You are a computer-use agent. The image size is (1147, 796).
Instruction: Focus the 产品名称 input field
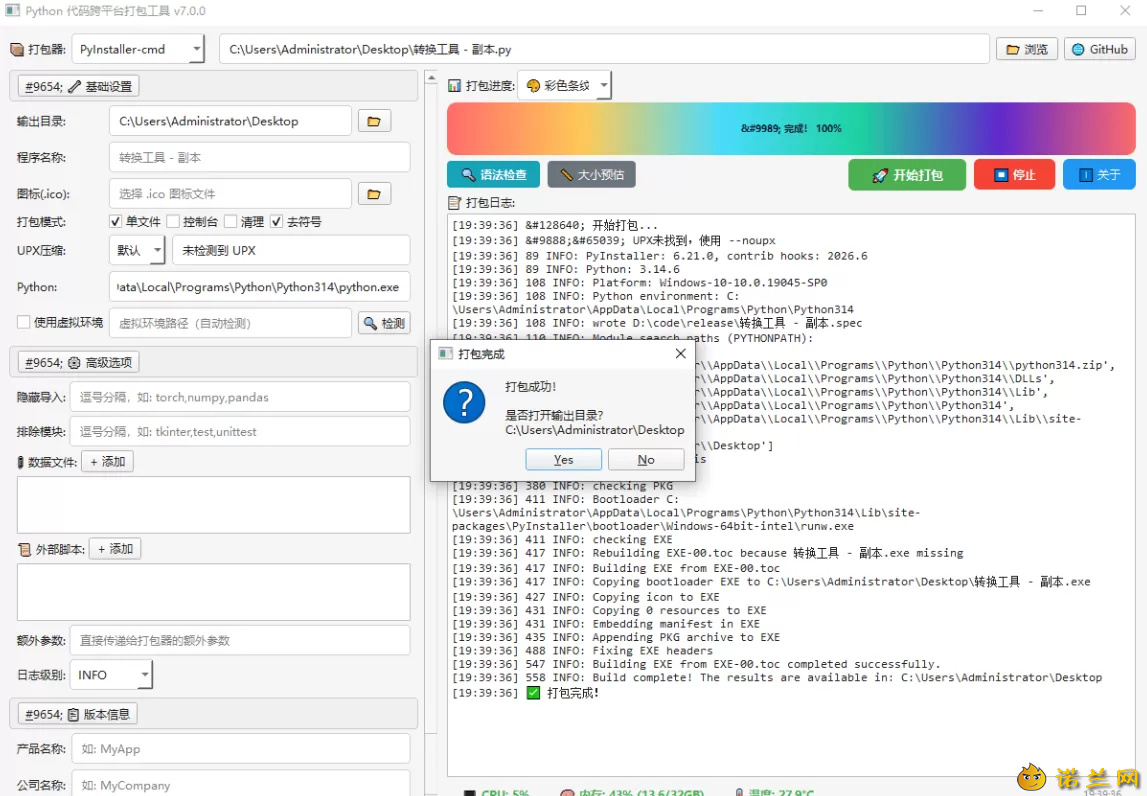[241, 749]
